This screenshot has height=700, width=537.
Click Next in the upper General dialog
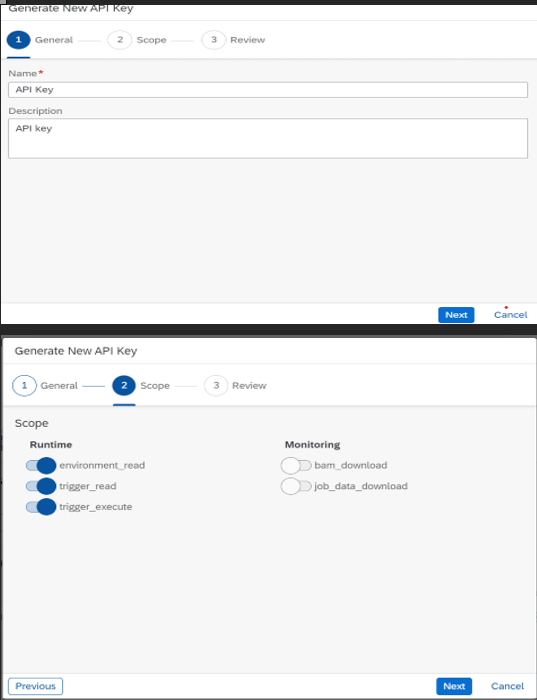click(x=456, y=315)
